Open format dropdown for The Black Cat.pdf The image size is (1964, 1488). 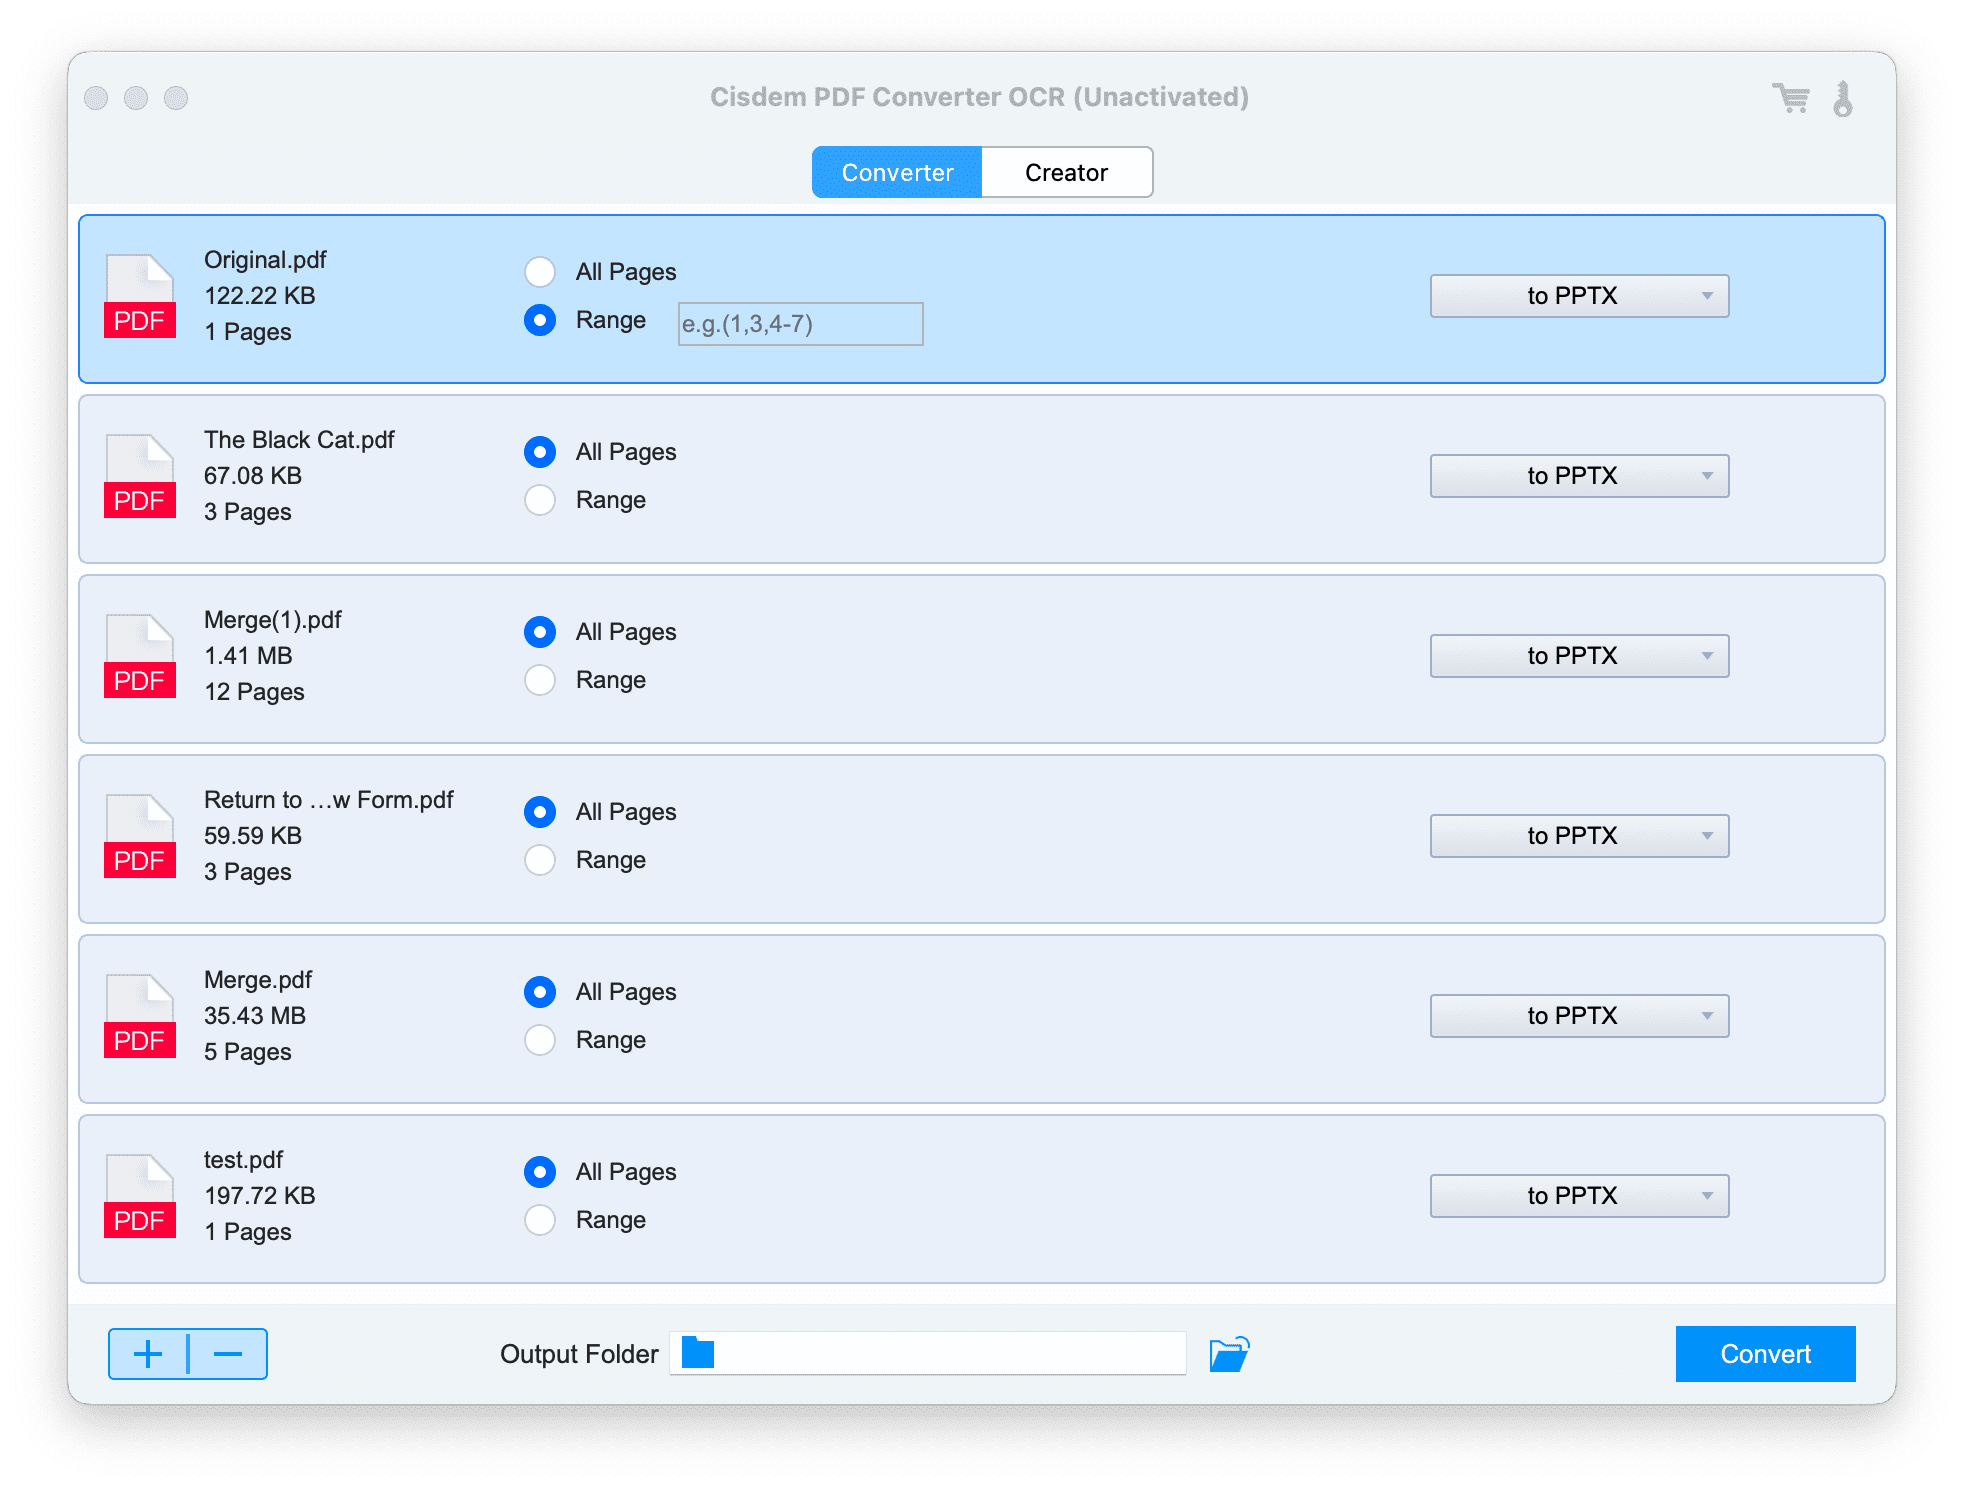coord(1579,476)
